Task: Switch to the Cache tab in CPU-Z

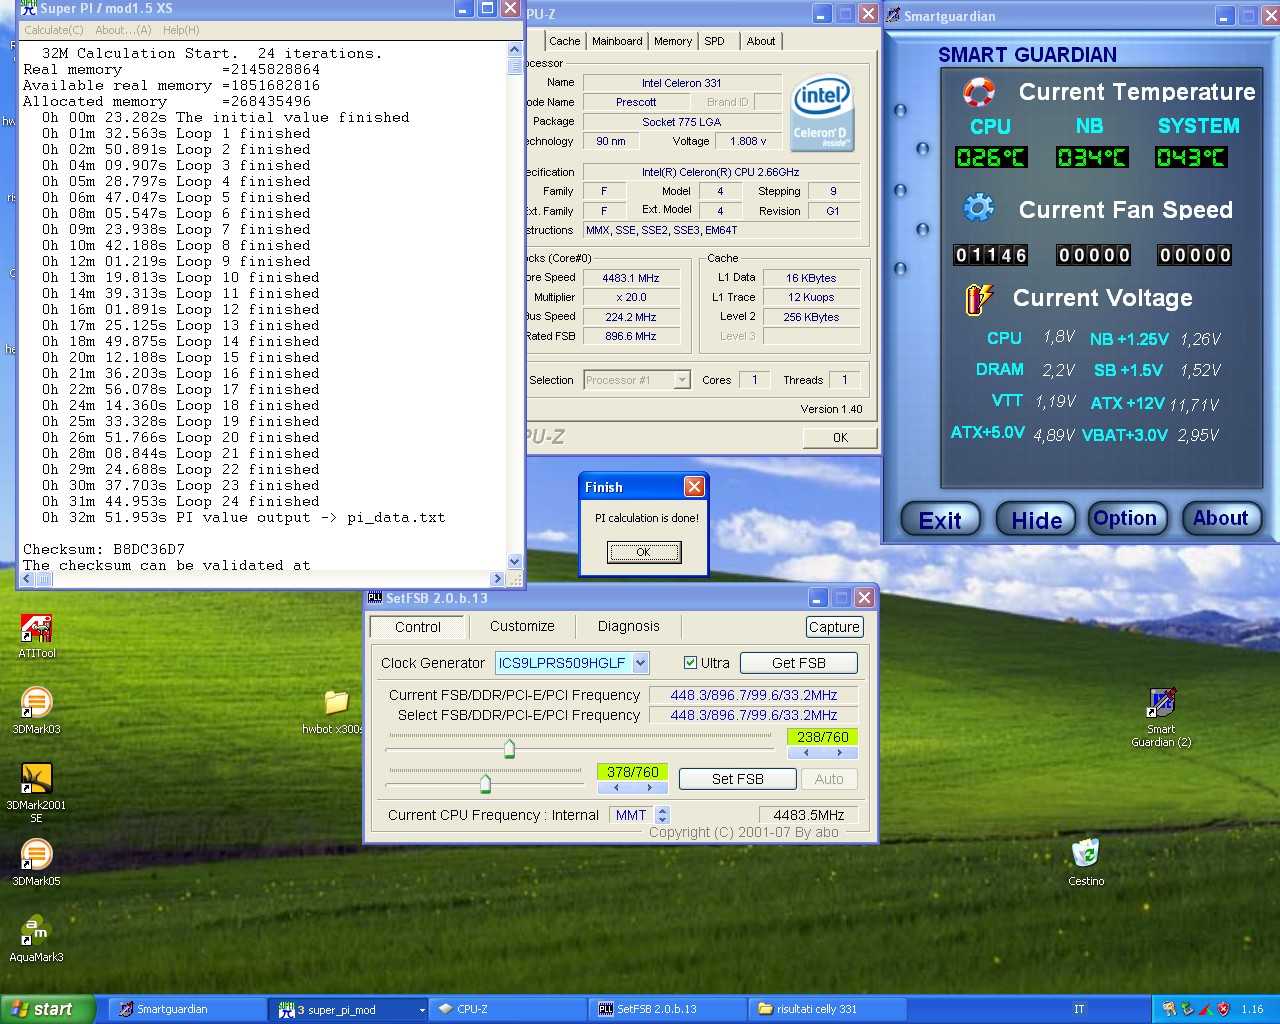Action: pyautogui.click(x=564, y=41)
